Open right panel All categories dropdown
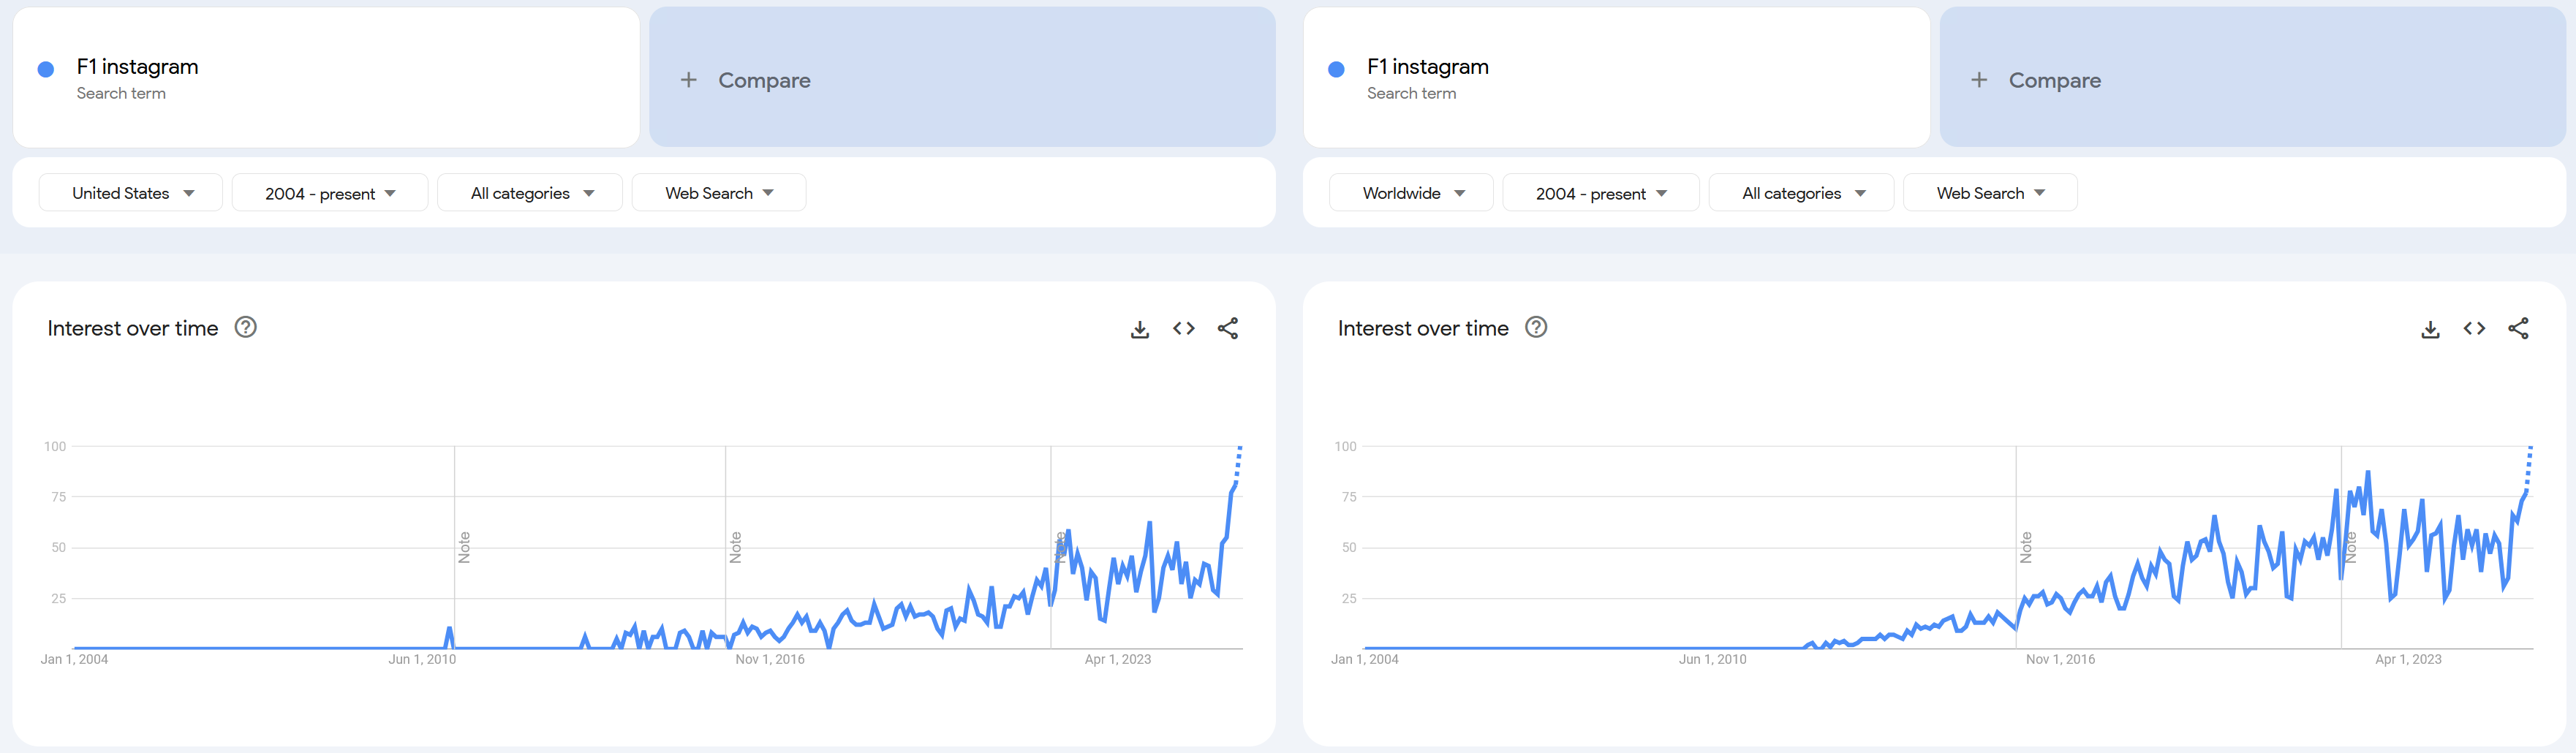 [x=1801, y=193]
